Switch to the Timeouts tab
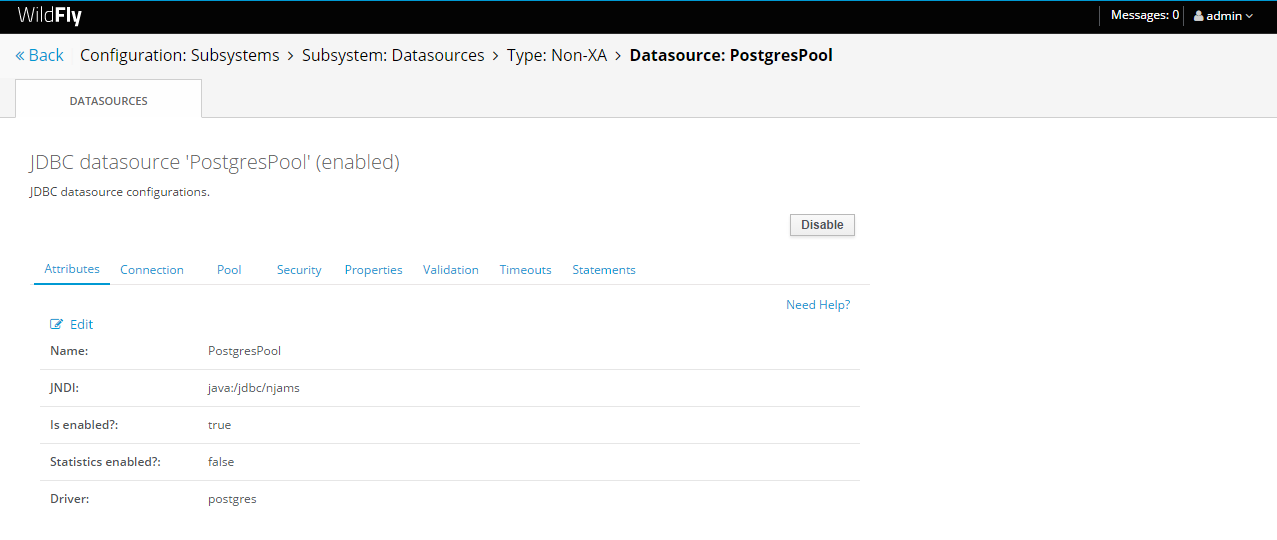This screenshot has height=540, width=1277. point(526,270)
